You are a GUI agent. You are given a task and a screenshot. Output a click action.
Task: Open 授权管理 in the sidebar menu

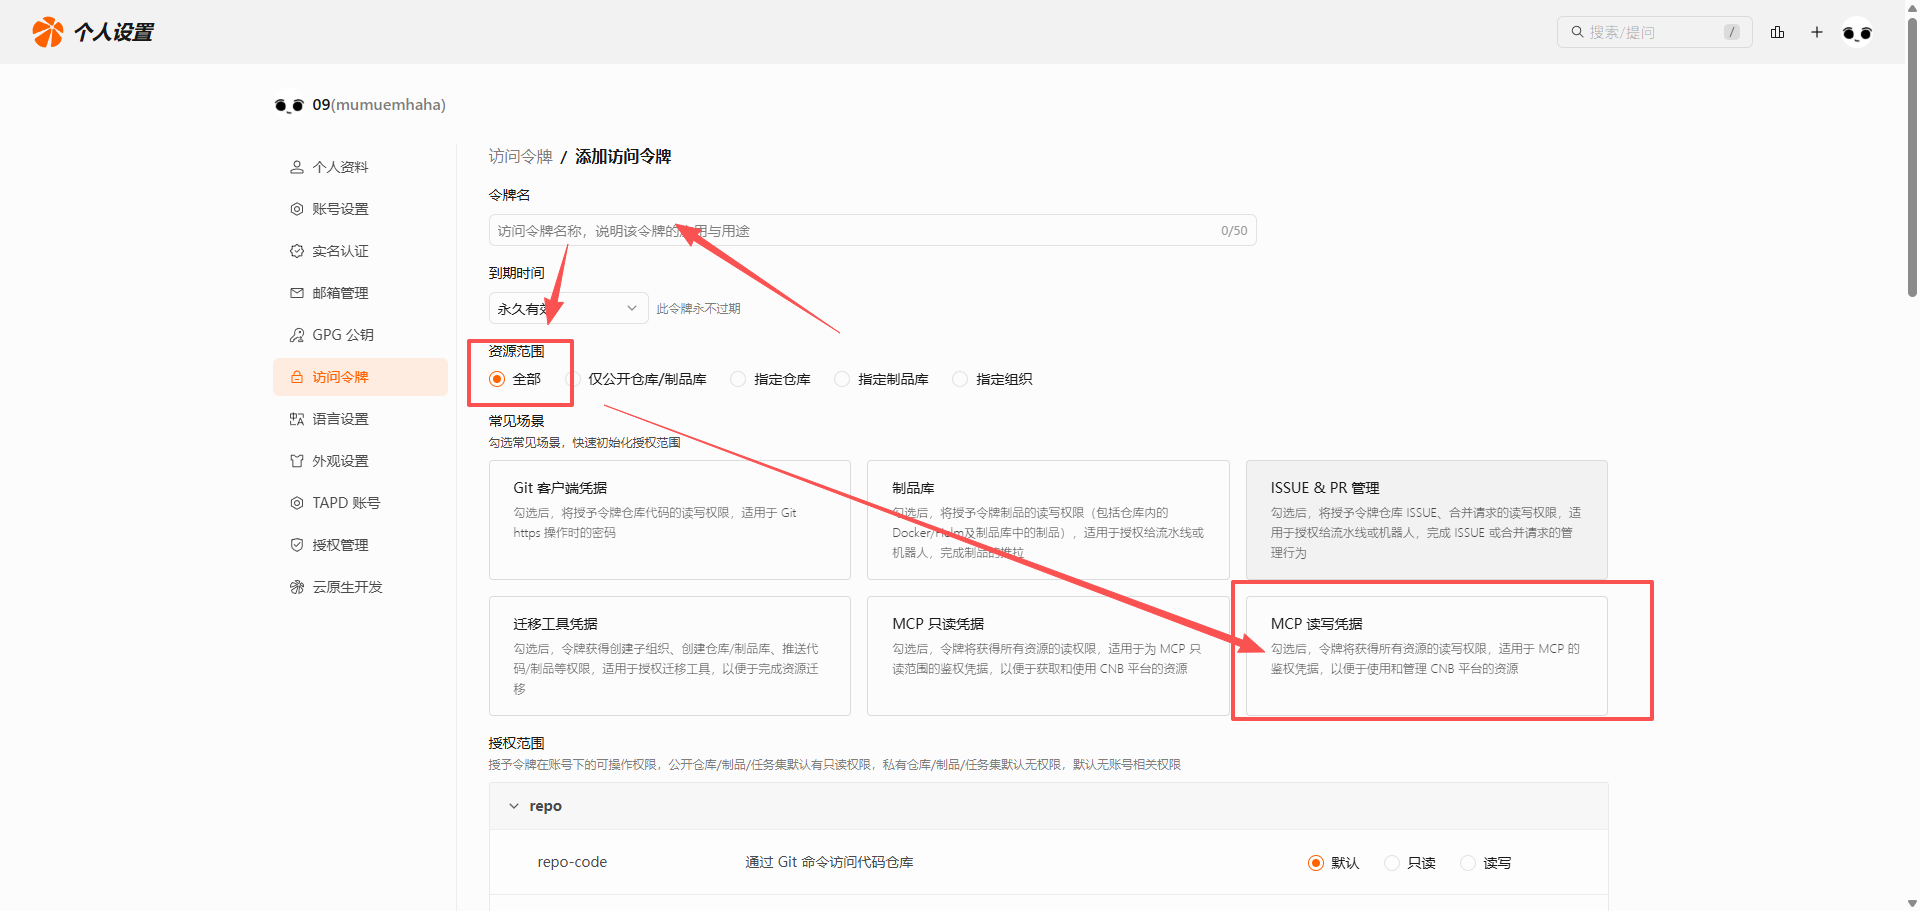[340, 545]
